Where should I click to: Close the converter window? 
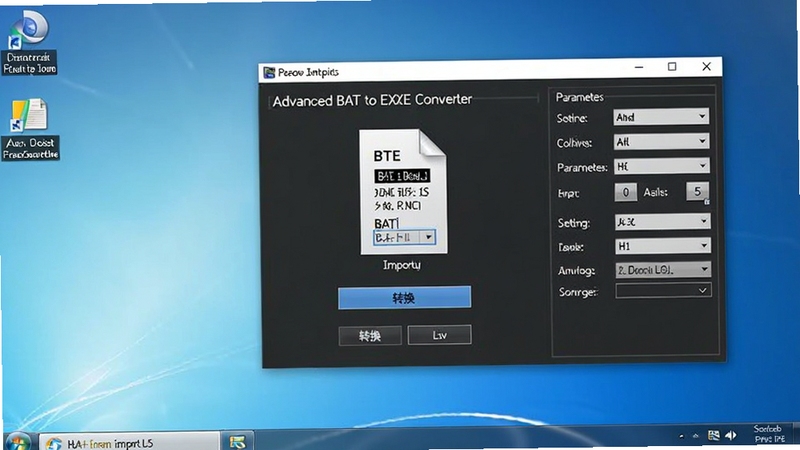pyautogui.click(x=706, y=66)
